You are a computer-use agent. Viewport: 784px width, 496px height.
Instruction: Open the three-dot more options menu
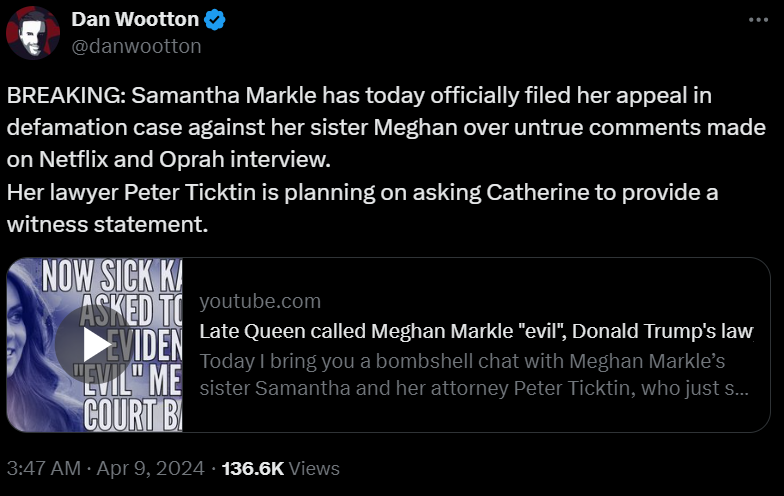(x=759, y=20)
